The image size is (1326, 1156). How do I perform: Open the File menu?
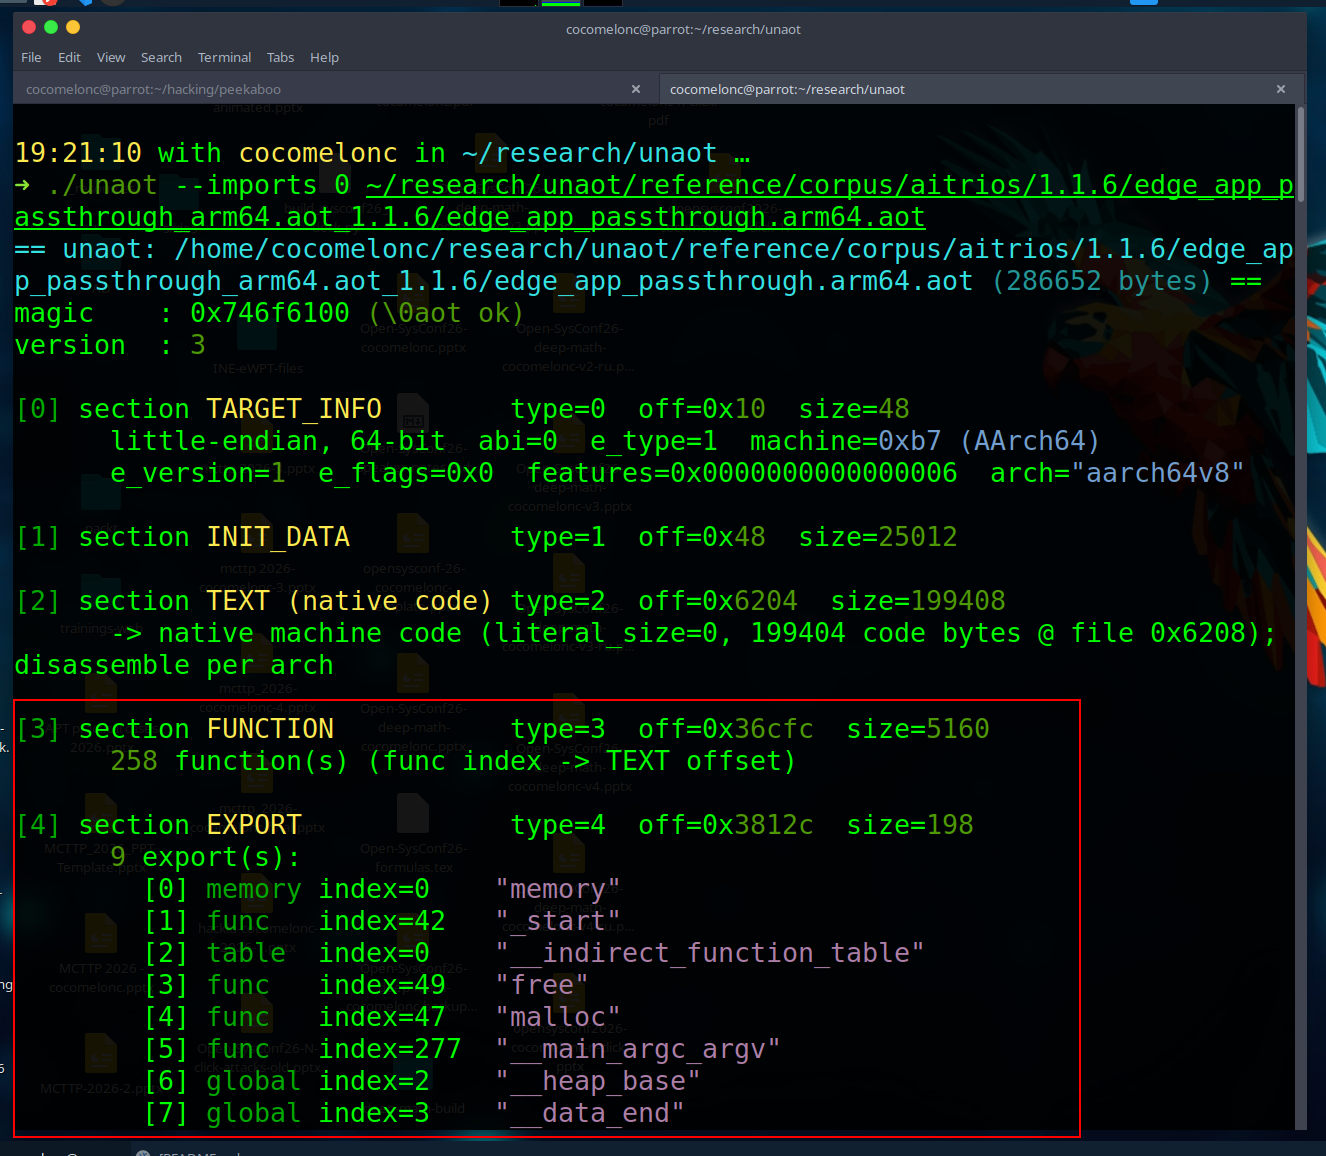pyautogui.click(x=31, y=57)
